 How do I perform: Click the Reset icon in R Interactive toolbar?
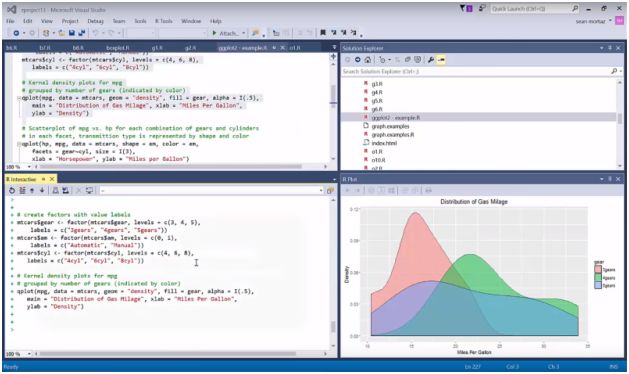click(12, 190)
